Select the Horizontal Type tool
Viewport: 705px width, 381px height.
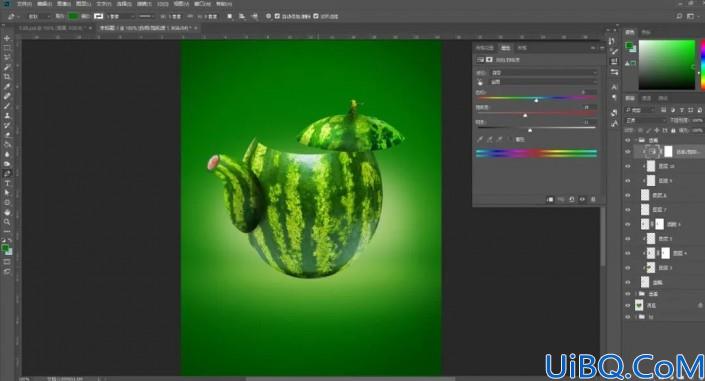click(7, 183)
